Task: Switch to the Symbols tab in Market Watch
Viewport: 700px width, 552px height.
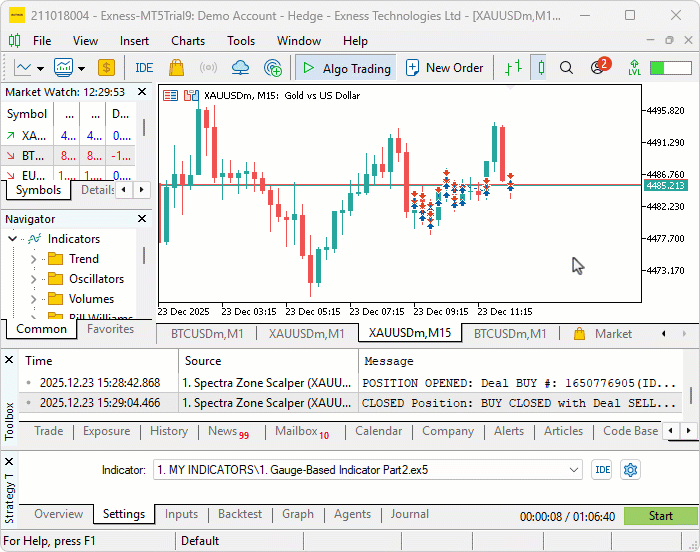Action: tap(38, 190)
